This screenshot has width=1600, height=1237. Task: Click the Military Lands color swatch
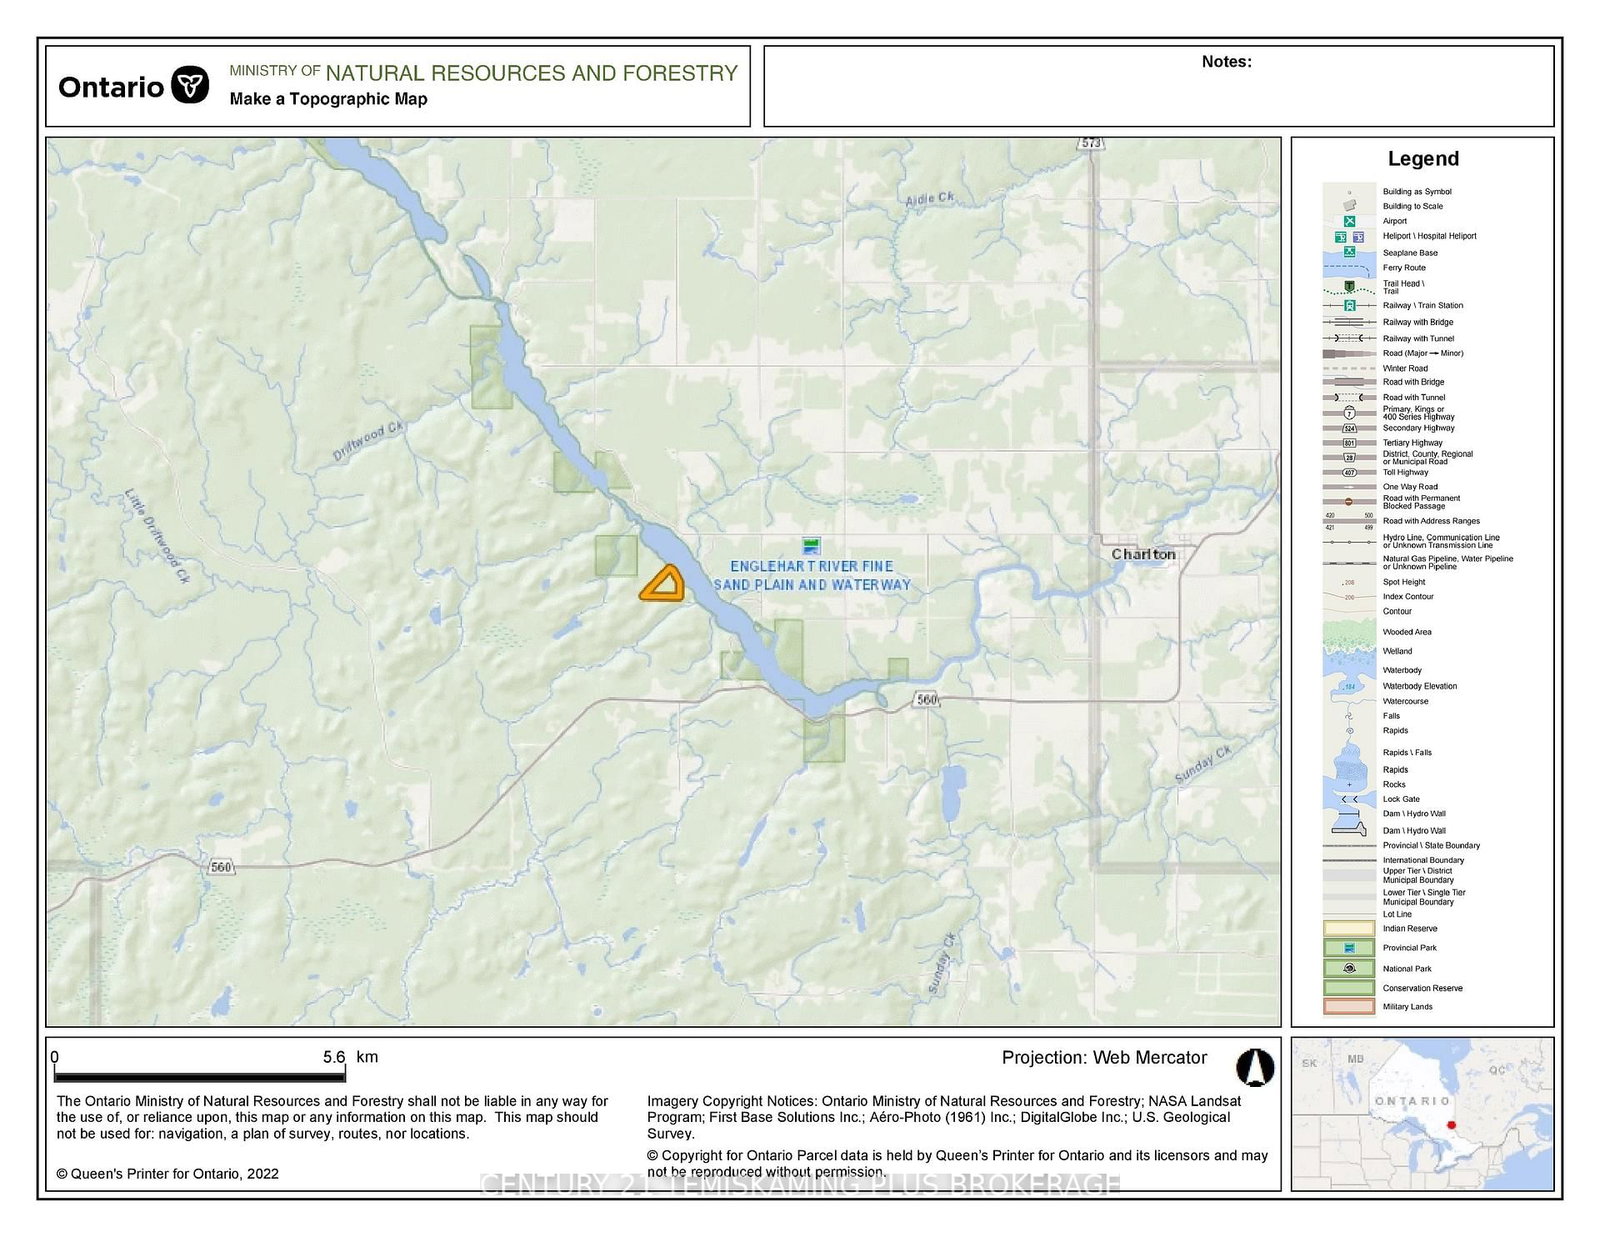(1349, 1006)
